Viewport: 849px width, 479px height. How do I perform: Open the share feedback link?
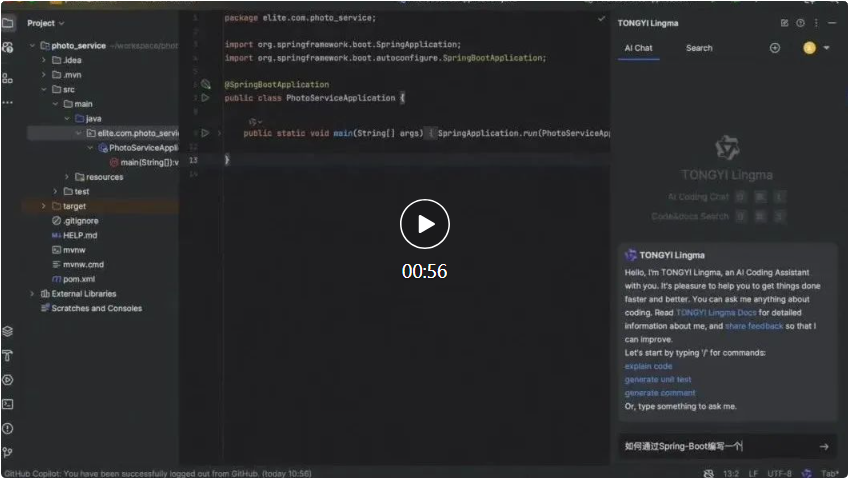click(754, 326)
